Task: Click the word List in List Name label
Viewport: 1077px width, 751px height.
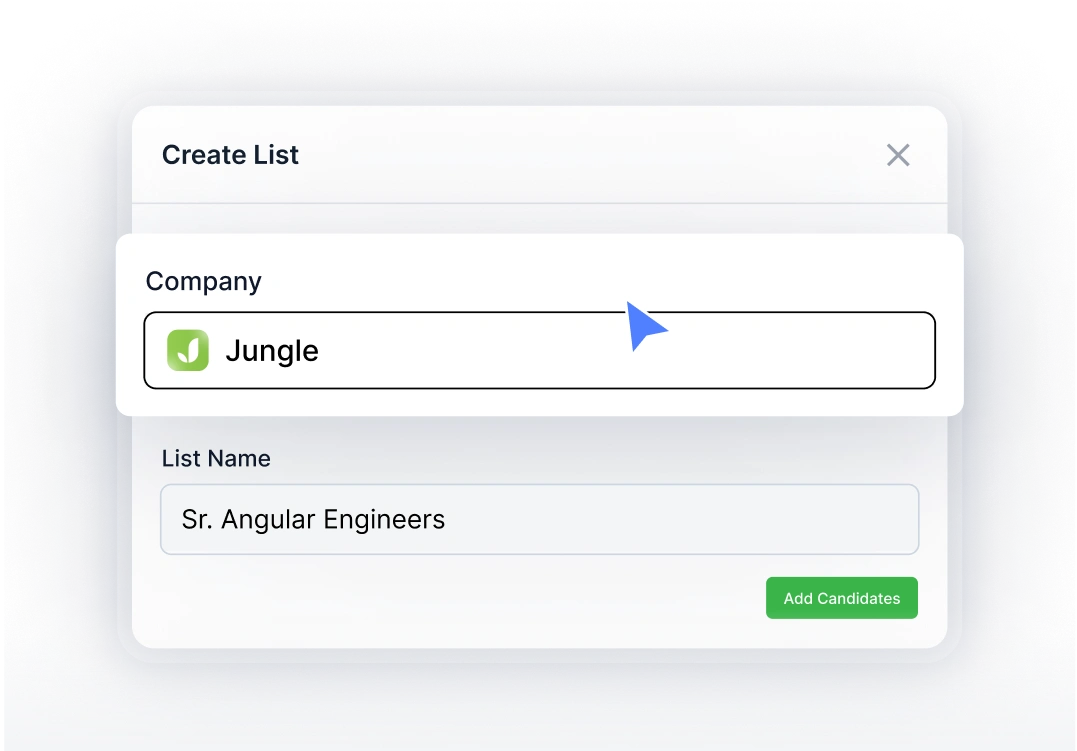Action: click(180, 459)
